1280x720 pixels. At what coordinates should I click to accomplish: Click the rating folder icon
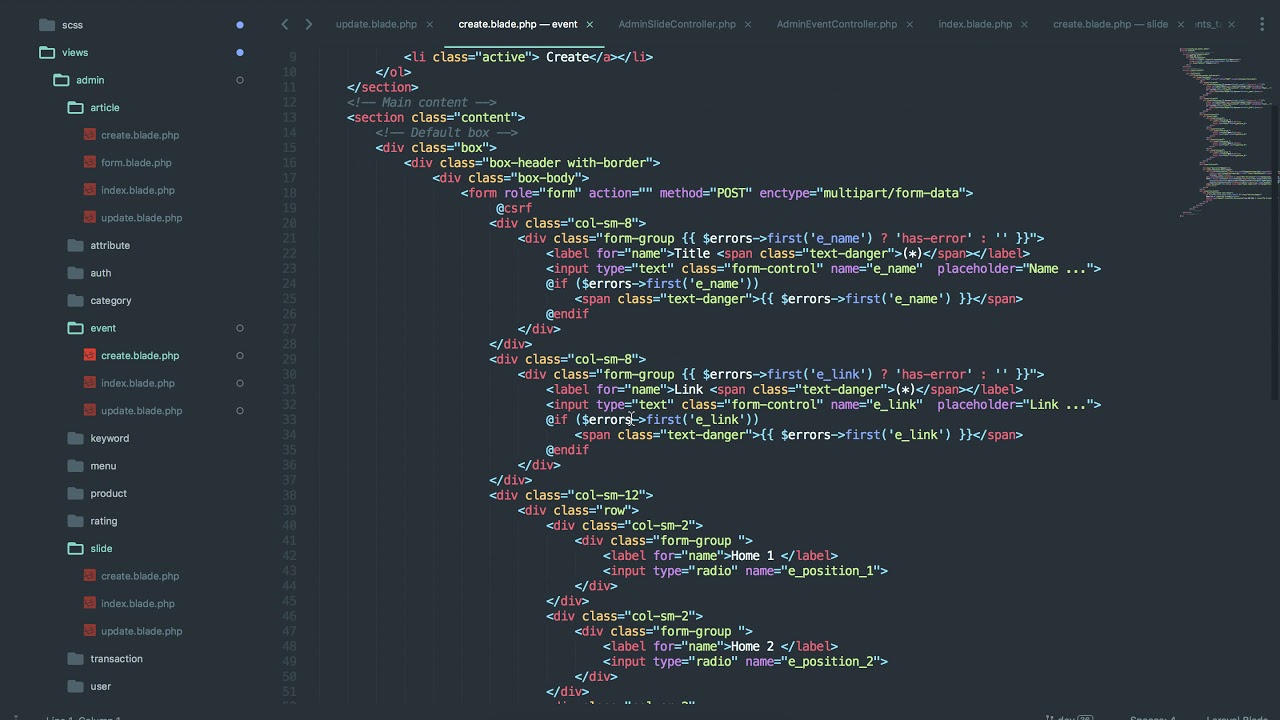(x=75, y=521)
